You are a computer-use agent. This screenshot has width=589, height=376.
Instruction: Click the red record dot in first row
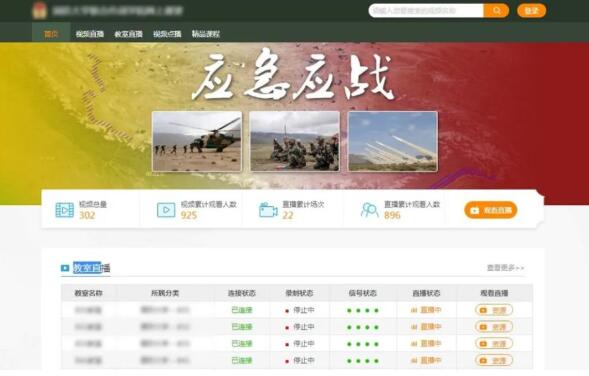(x=287, y=311)
